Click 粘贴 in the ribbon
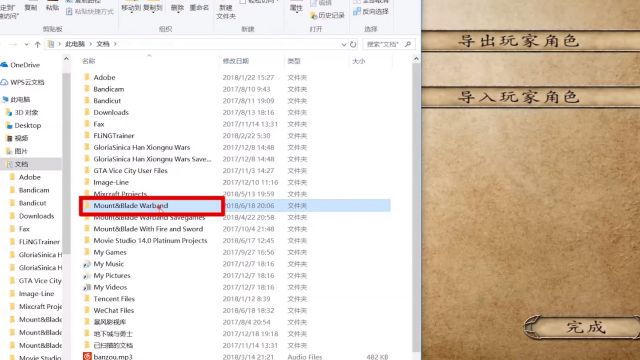Screen dimensions: 640x360 pos(52,7)
